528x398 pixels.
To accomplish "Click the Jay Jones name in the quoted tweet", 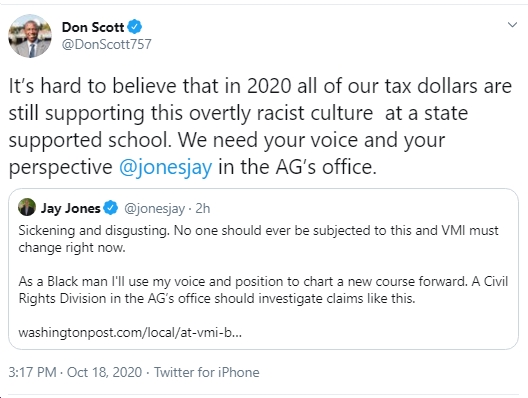I will click(x=71, y=208).
